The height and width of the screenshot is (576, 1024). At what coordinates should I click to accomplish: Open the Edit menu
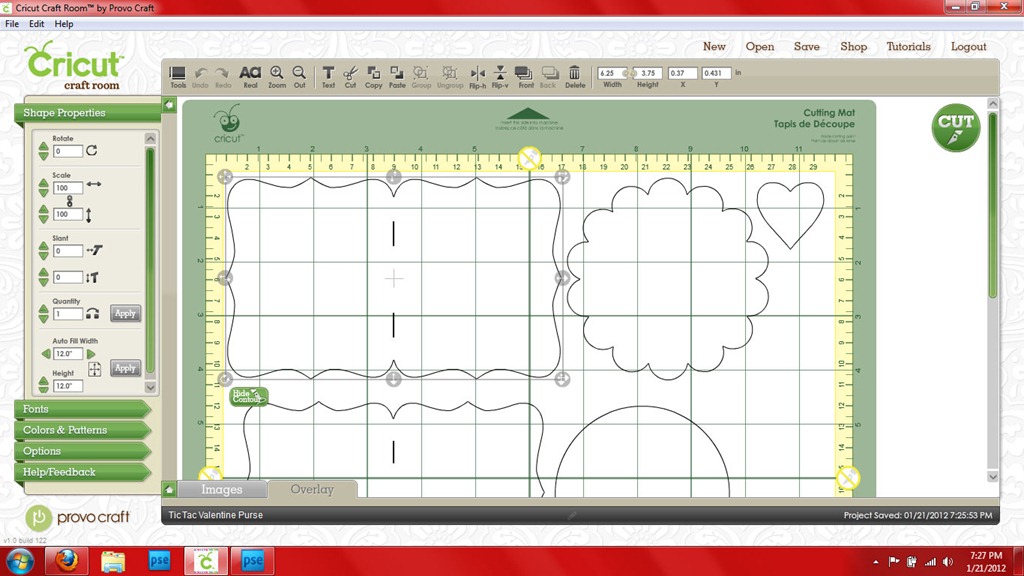[x=37, y=24]
